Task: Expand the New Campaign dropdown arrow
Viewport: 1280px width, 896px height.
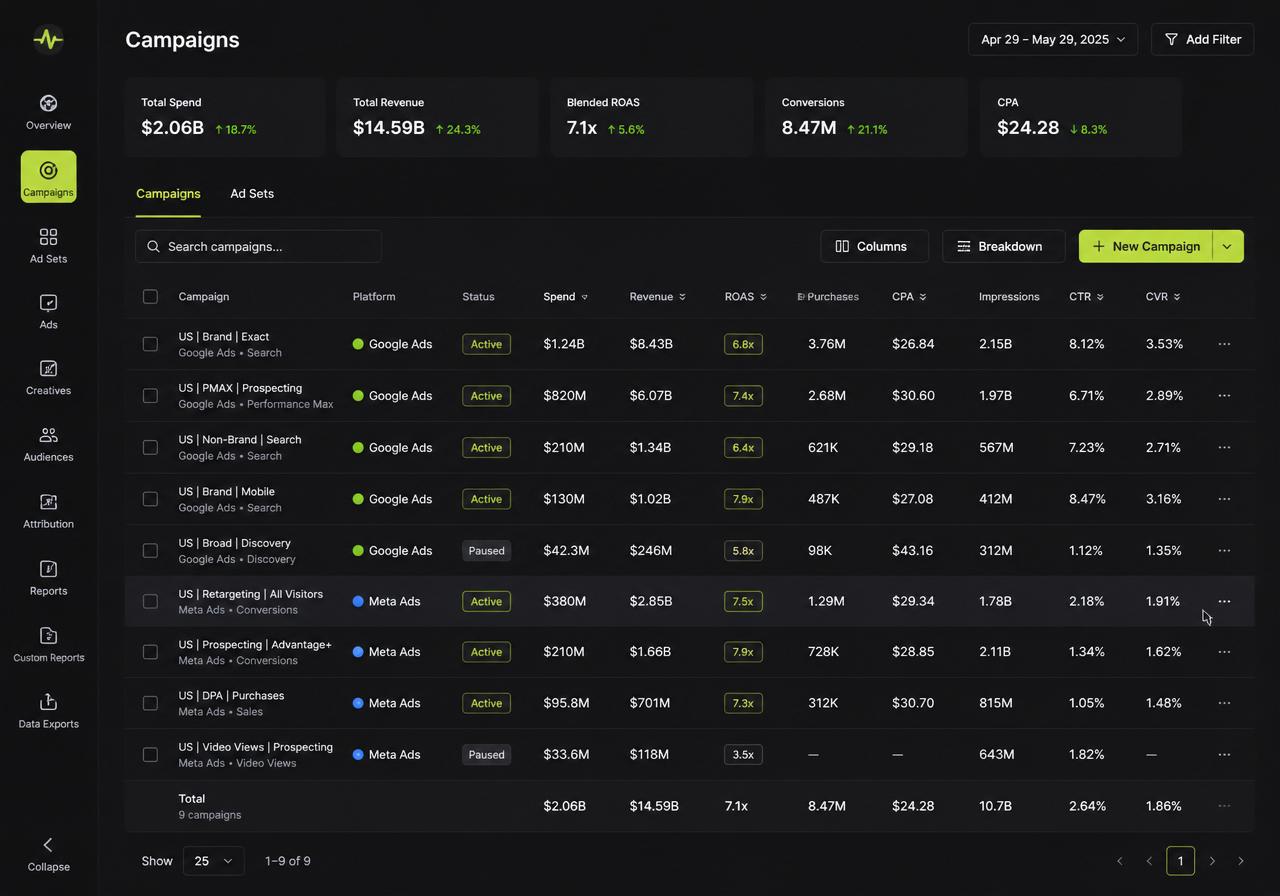Action: point(1228,246)
